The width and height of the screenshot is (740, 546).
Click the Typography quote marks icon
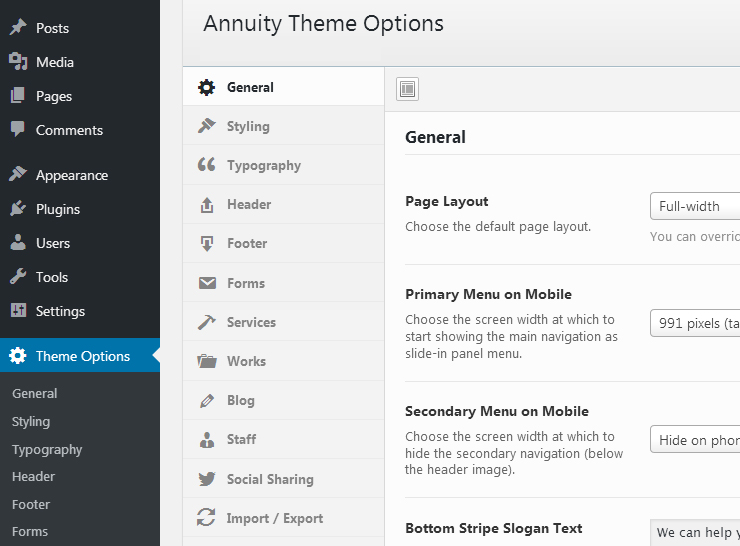coord(206,165)
